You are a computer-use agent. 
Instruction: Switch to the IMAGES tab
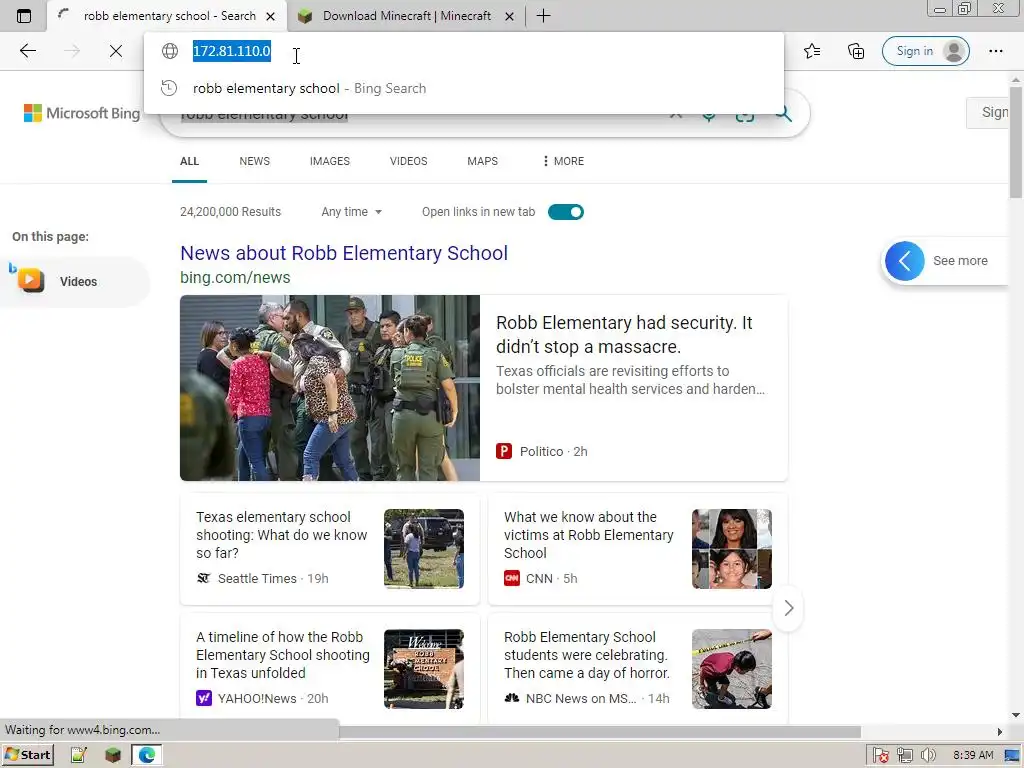point(330,161)
